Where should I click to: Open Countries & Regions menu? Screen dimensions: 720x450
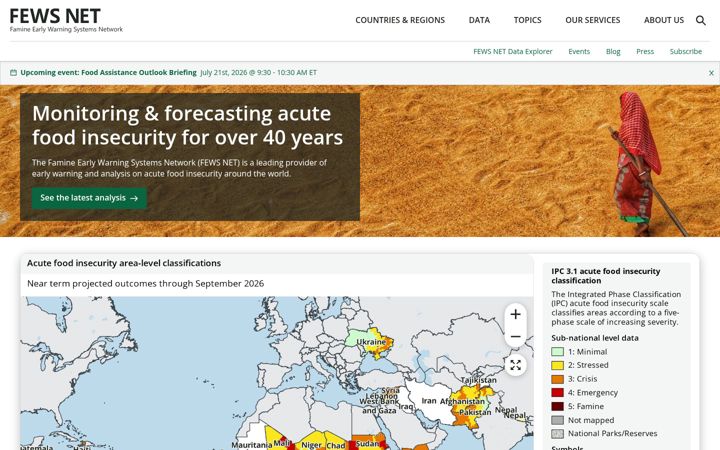400,20
